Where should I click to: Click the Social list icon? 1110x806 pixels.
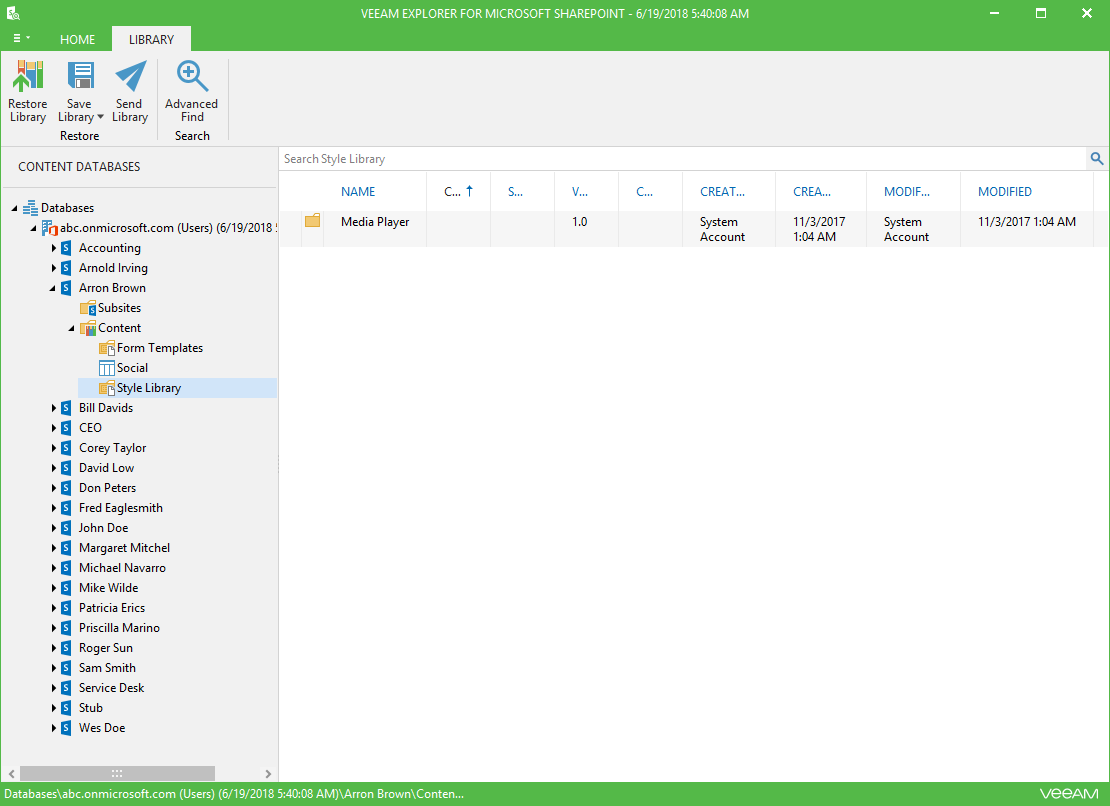(107, 368)
